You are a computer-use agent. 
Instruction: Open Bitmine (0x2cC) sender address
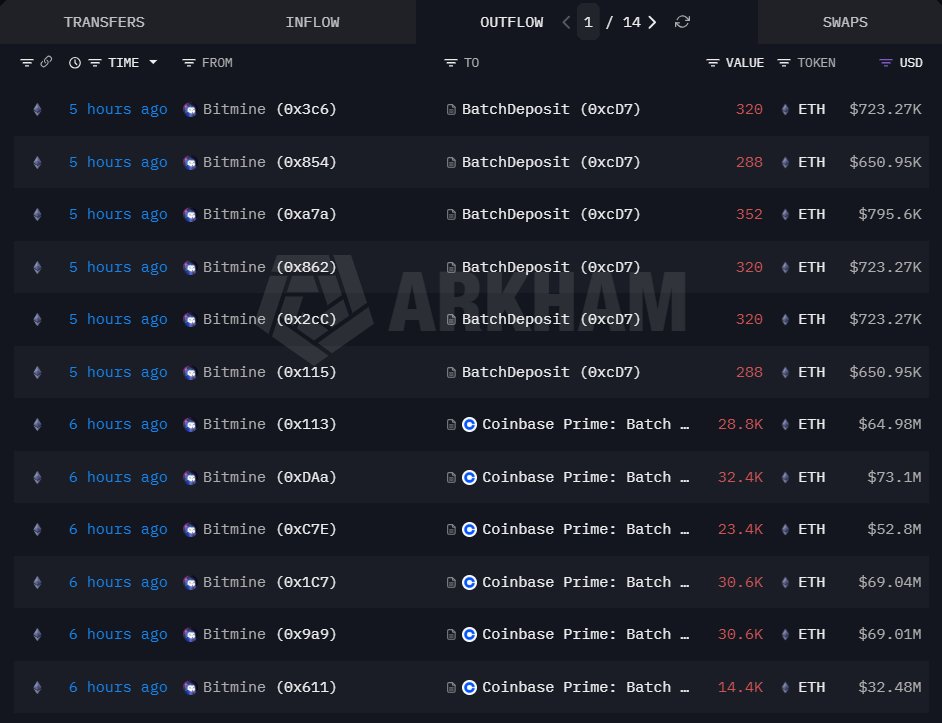click(269, 320)
